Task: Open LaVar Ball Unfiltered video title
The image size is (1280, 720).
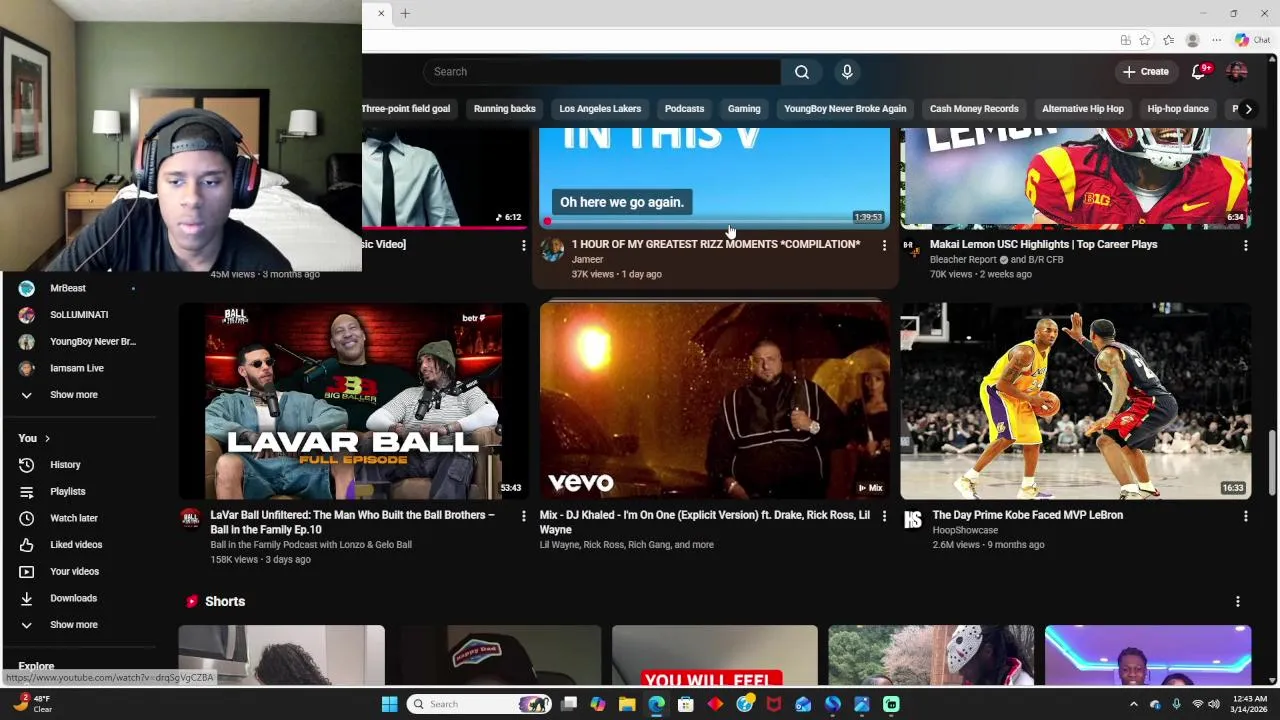Action: [352, 522]
